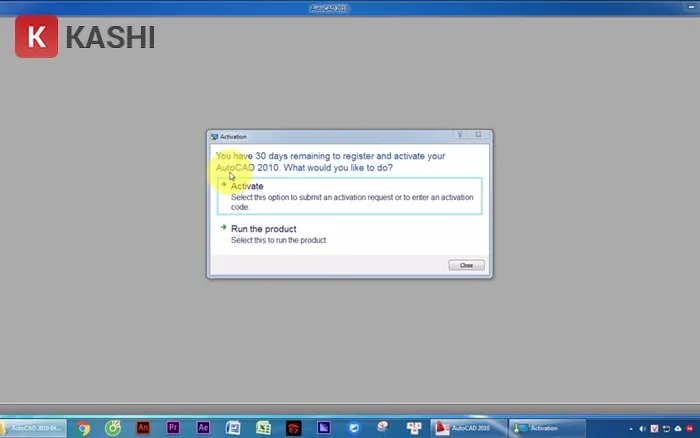Click the green arrow beside Activate

(224, 184)
